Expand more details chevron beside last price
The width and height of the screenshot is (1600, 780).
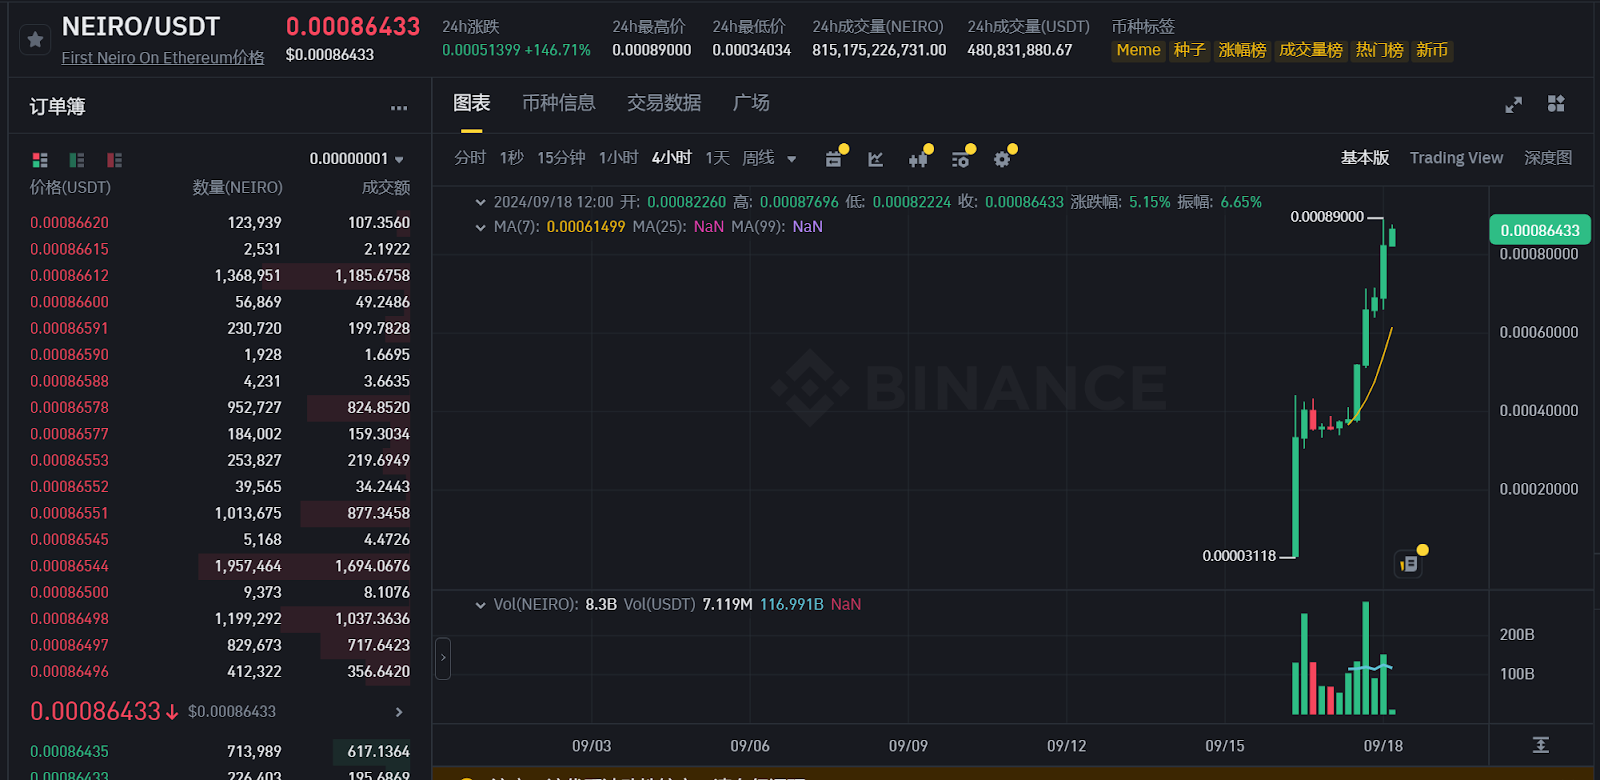pyautogui.click(x=399, y=712)
